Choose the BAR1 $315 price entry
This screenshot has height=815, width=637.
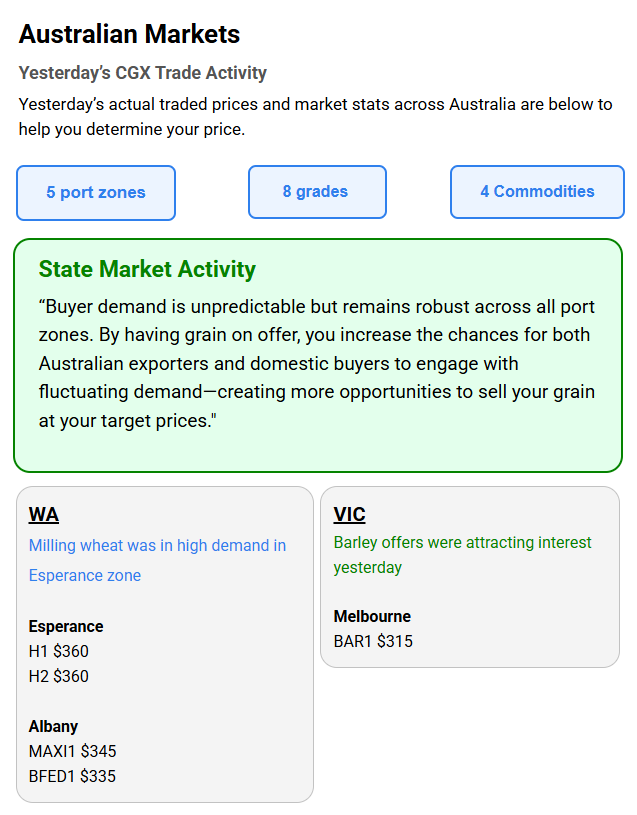(x=373, y=642)
